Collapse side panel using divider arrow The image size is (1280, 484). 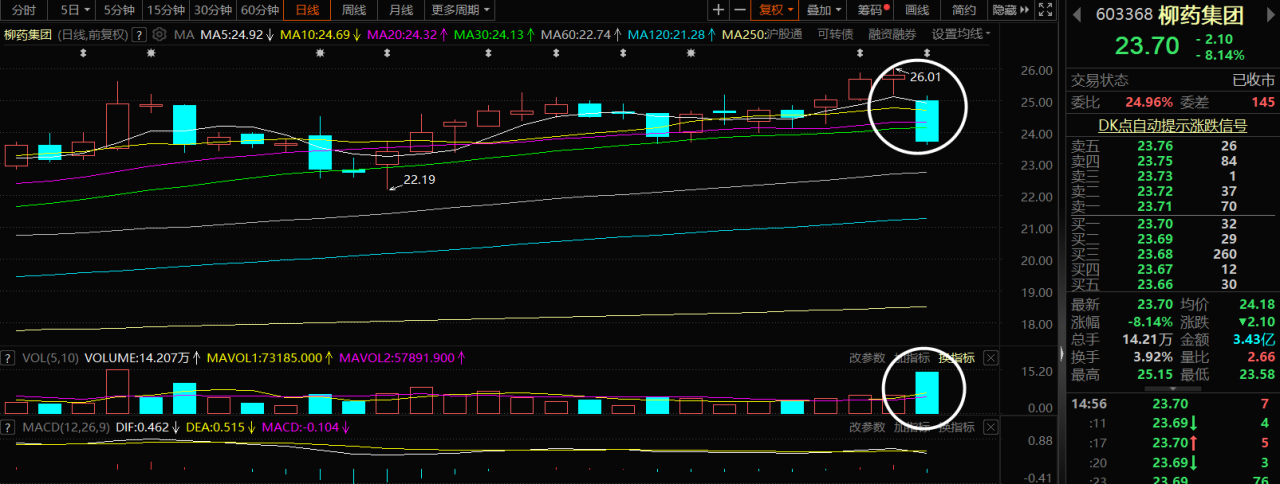coord(1061,353)
